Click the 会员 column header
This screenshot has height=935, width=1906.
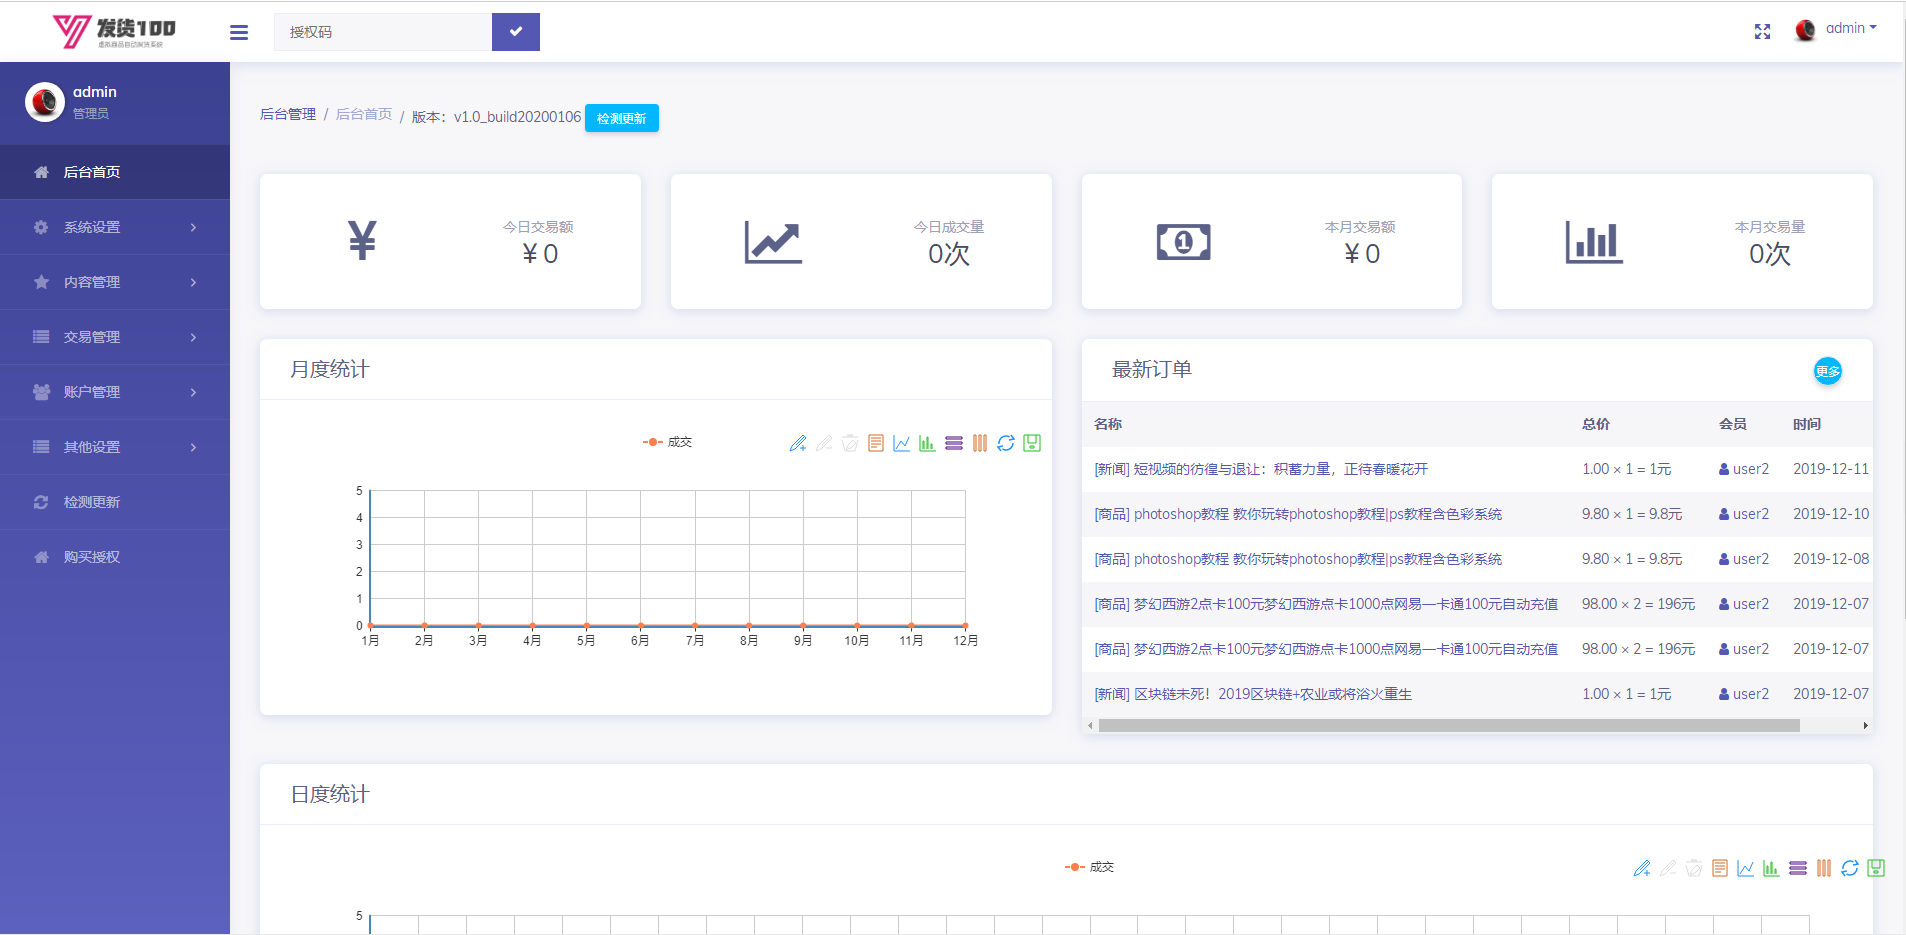click(1733, 424)
